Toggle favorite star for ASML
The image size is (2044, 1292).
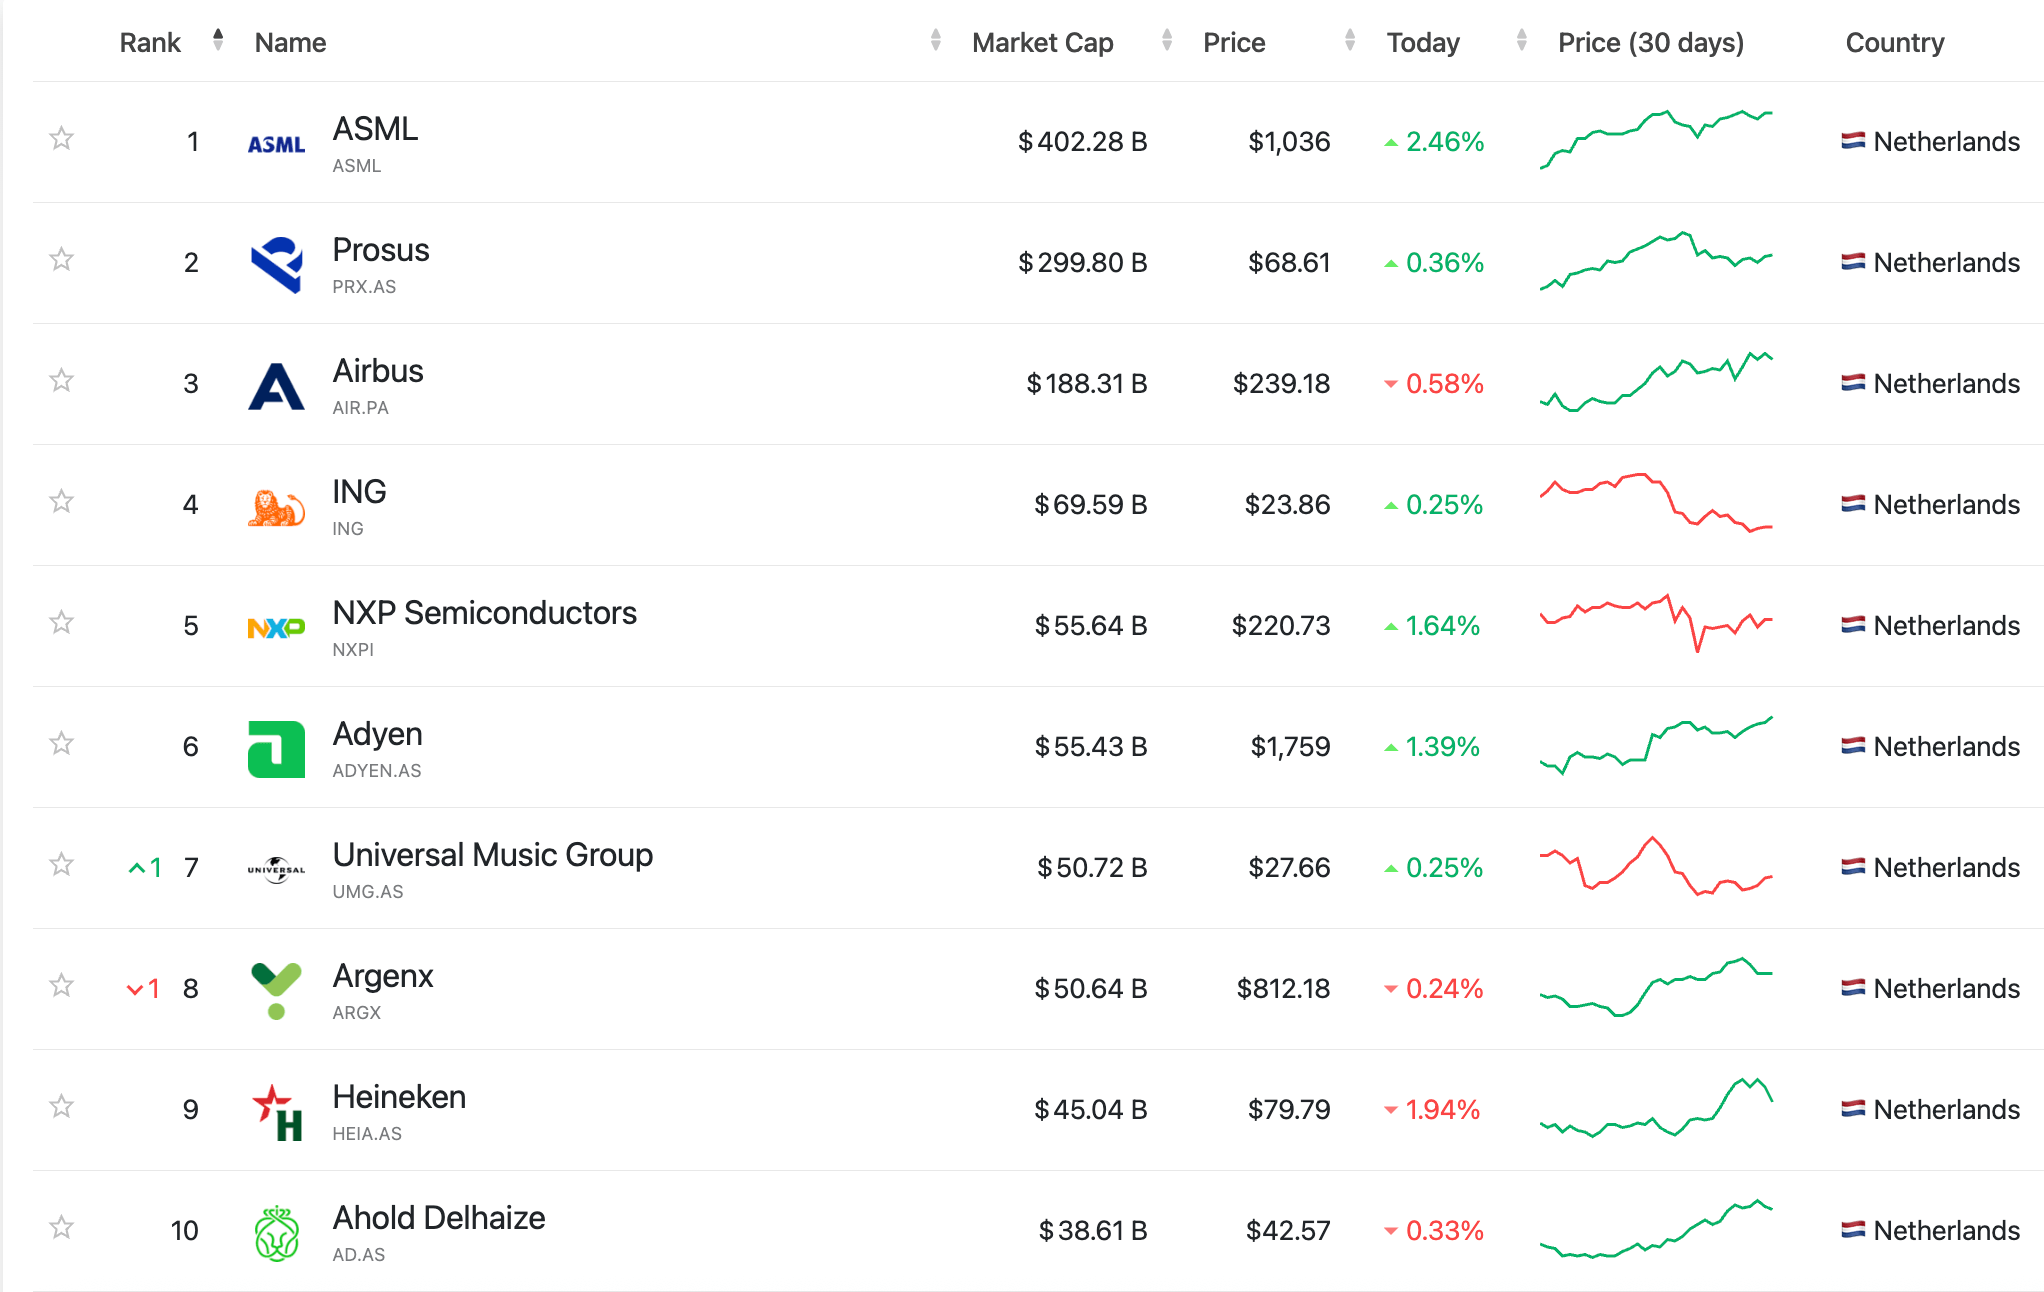[x=62, y=138]
